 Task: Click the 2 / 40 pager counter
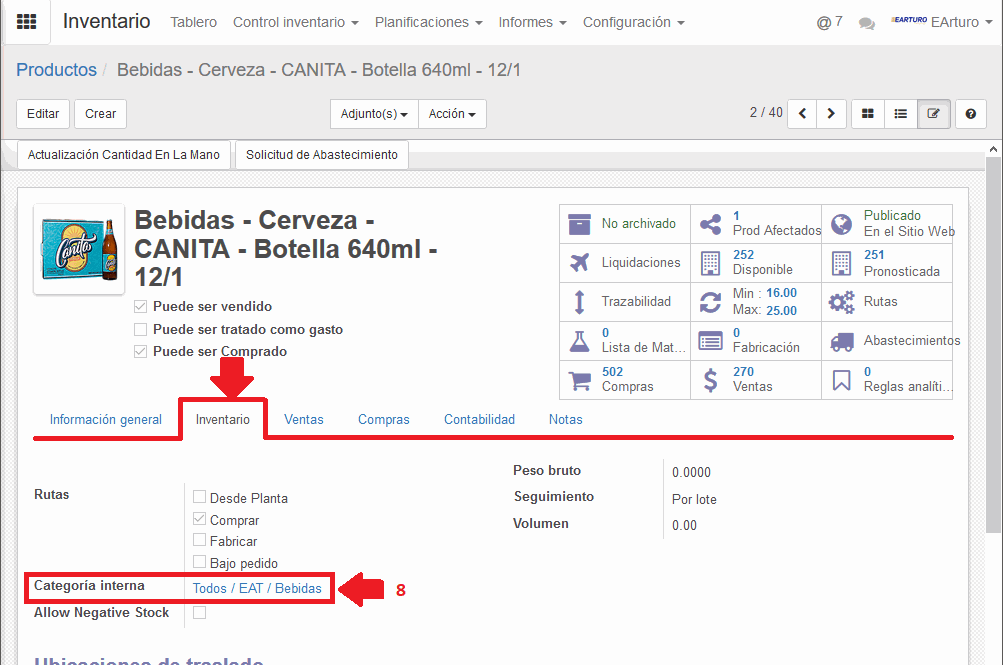766,113
